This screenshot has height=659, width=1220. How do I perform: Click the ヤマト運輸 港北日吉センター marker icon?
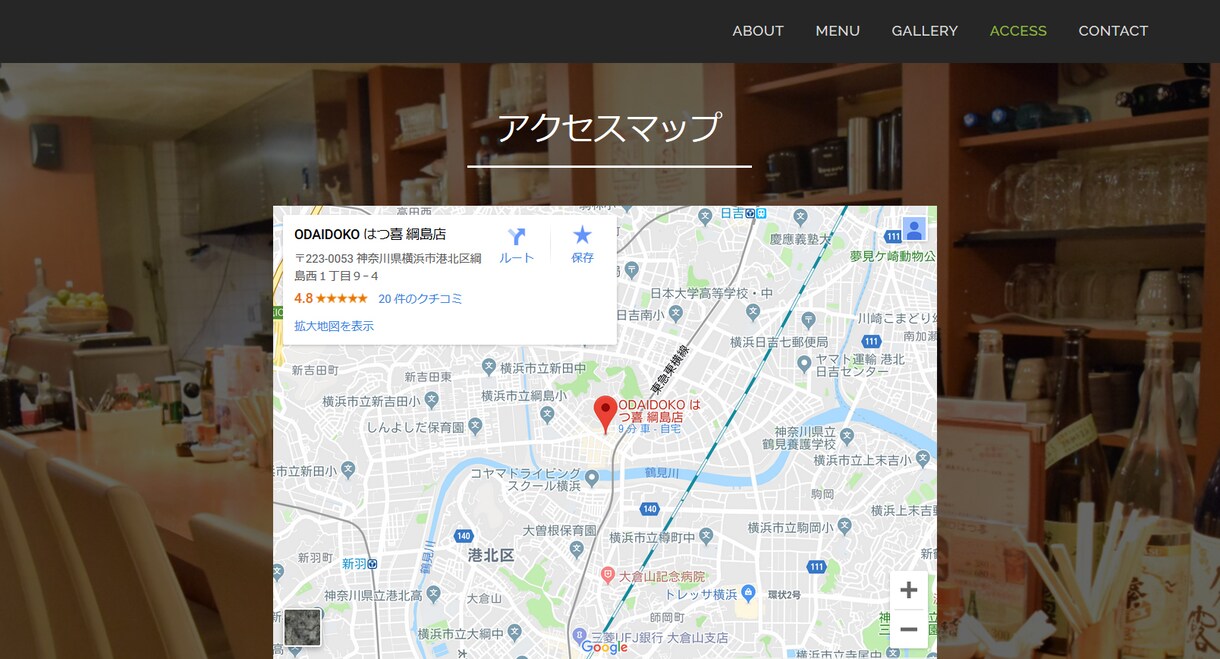(x=805, y=363)
